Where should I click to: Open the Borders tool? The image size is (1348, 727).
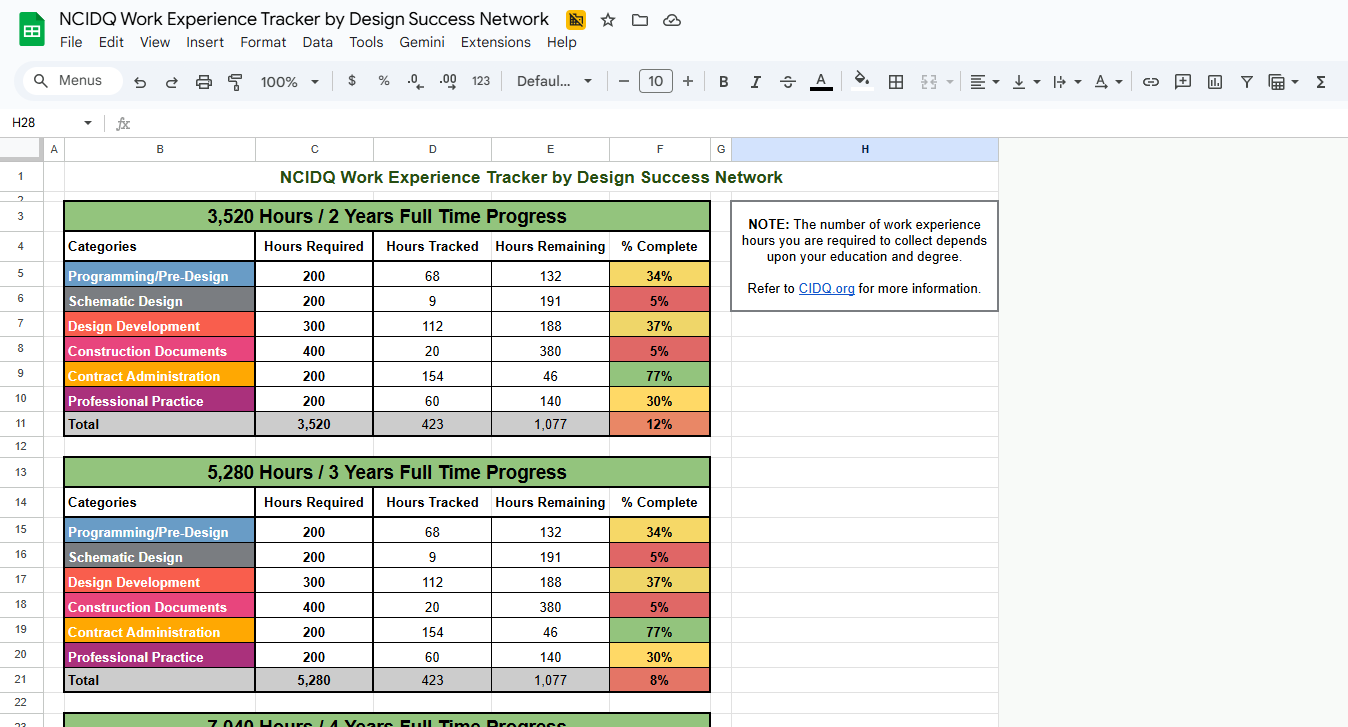tap(896, 82)
